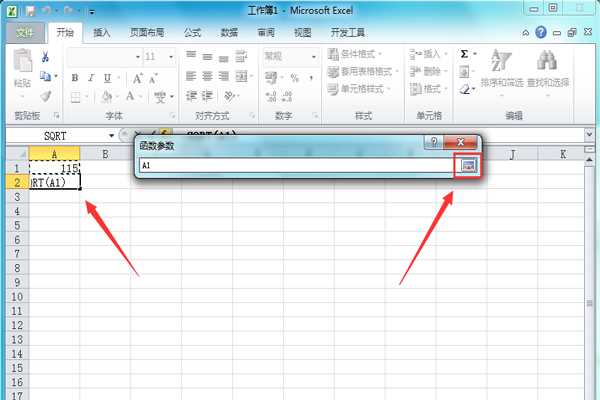Screen dimensions: 600x400
Task: Align text to cell top
Action: 191,56
